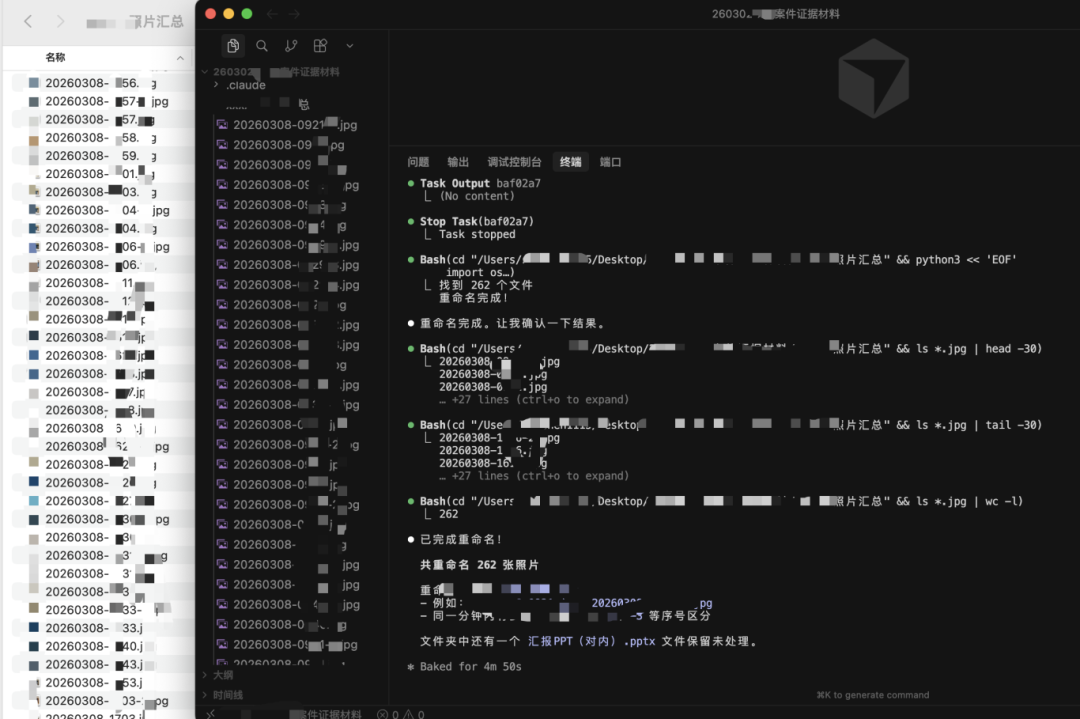Open the Extensions view icon

tap(320, 45)
